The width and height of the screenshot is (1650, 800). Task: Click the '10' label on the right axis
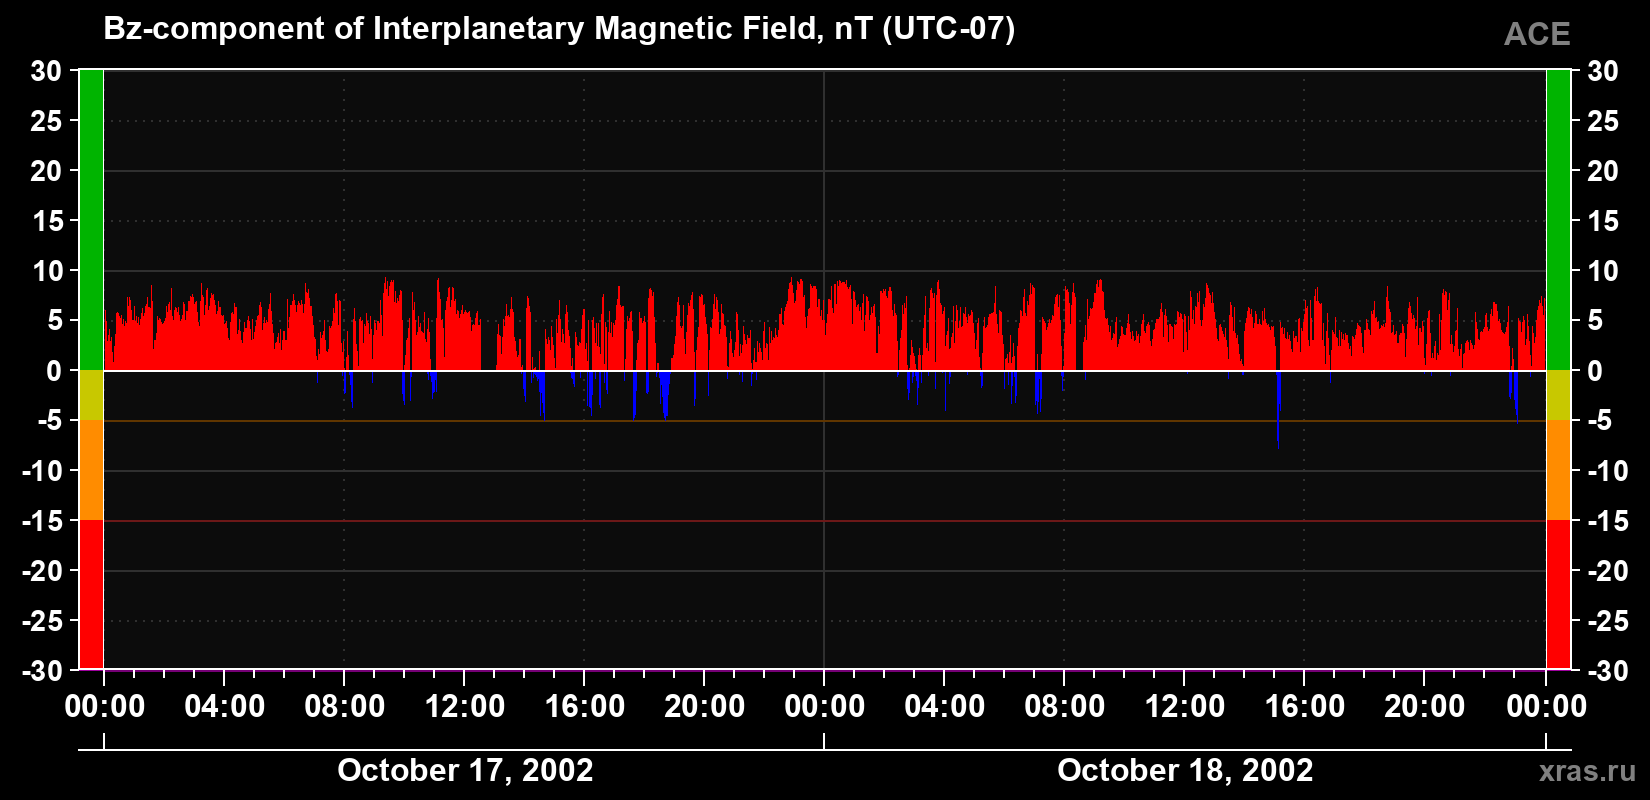point(1603,271)
